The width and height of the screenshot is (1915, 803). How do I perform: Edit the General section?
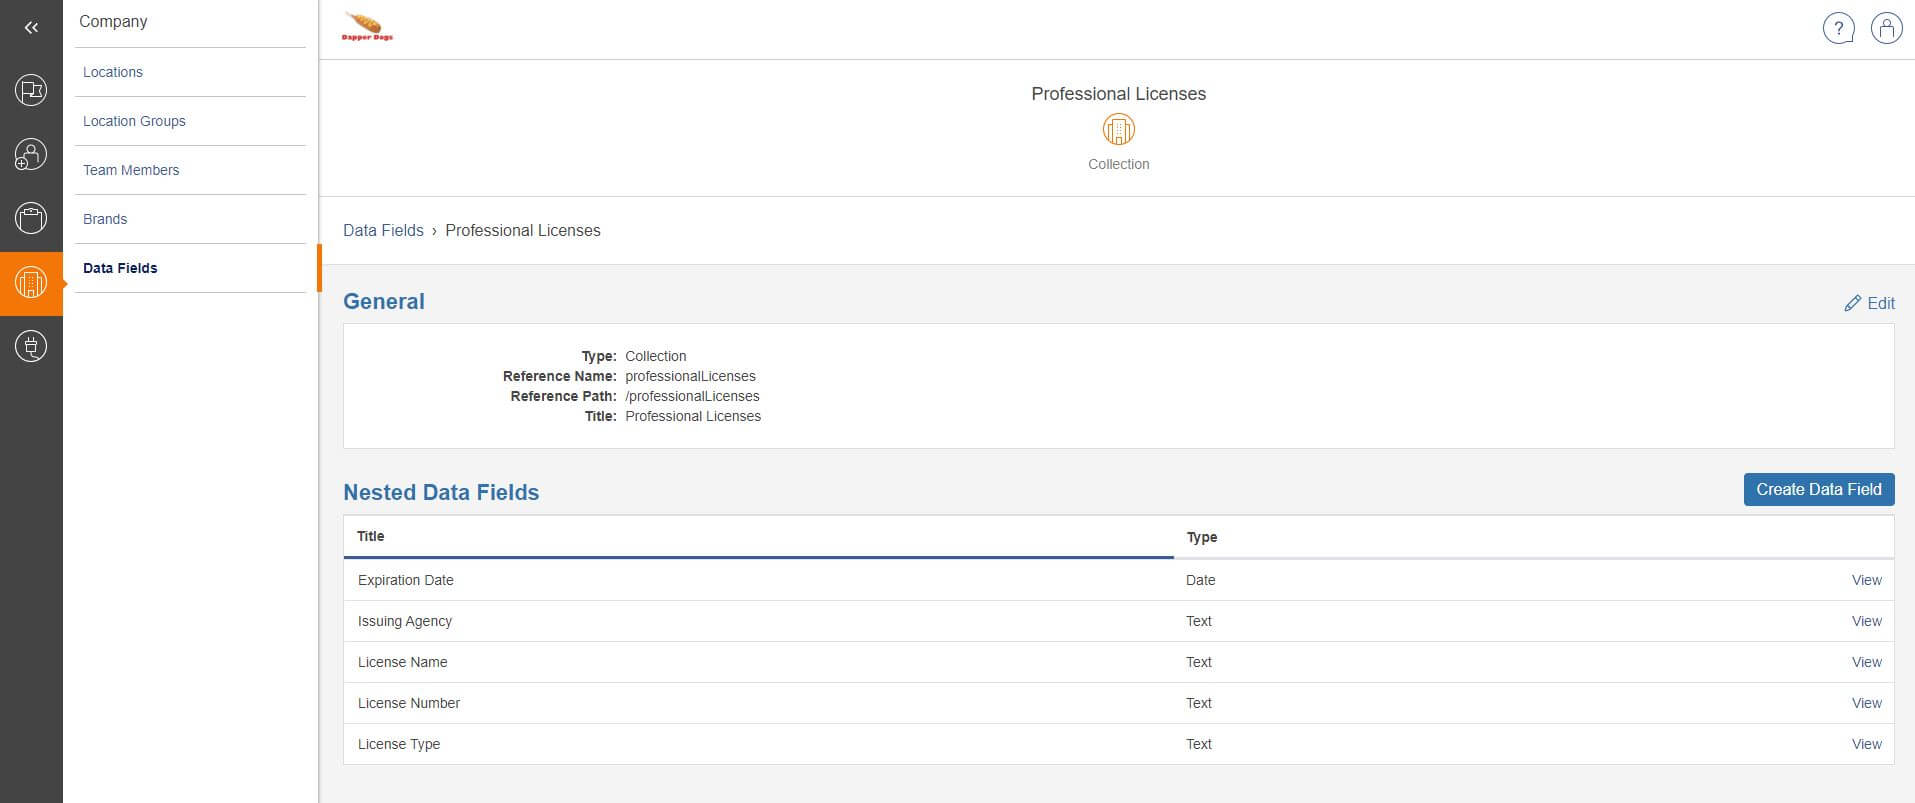click(x=1869, y=303)
